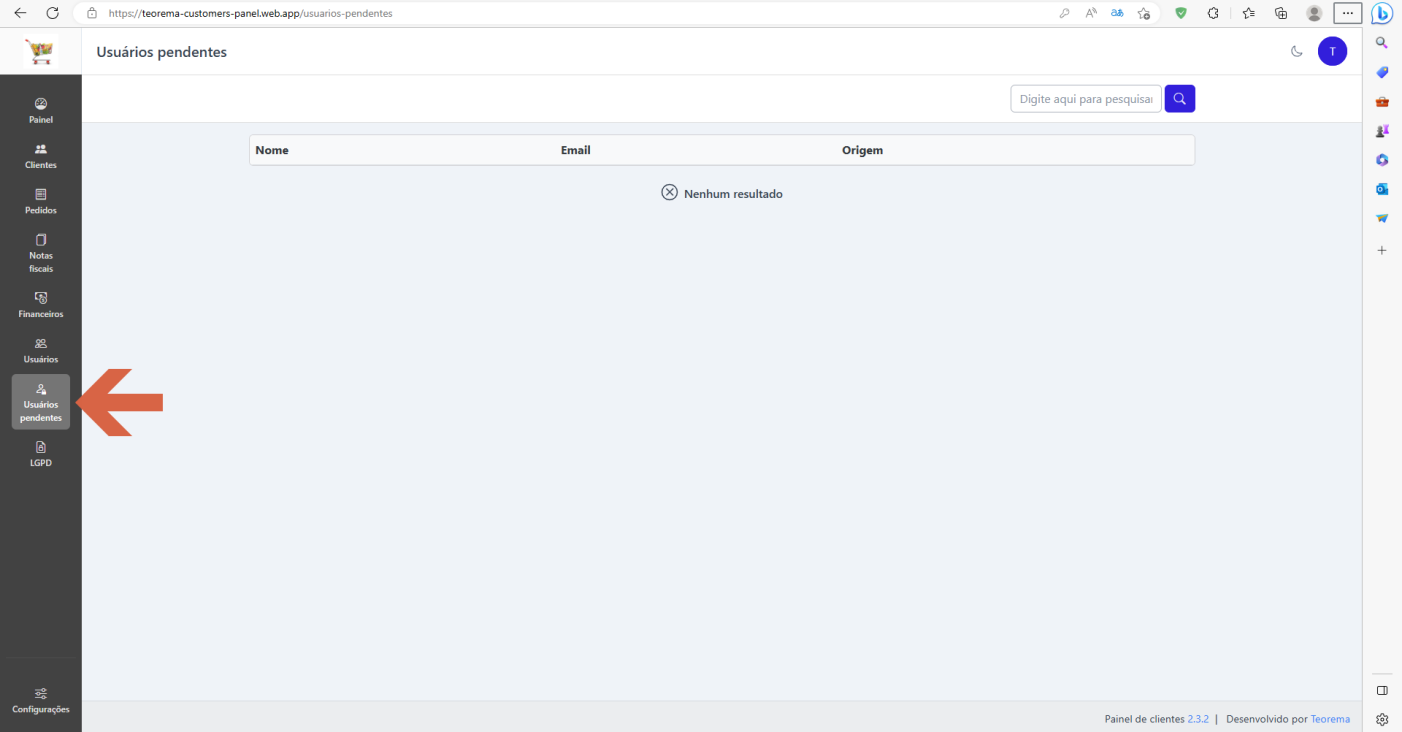Viewport: 1402px width, 732px height.
Task: Click the Nome column header
Action: (x=272, y=150)
